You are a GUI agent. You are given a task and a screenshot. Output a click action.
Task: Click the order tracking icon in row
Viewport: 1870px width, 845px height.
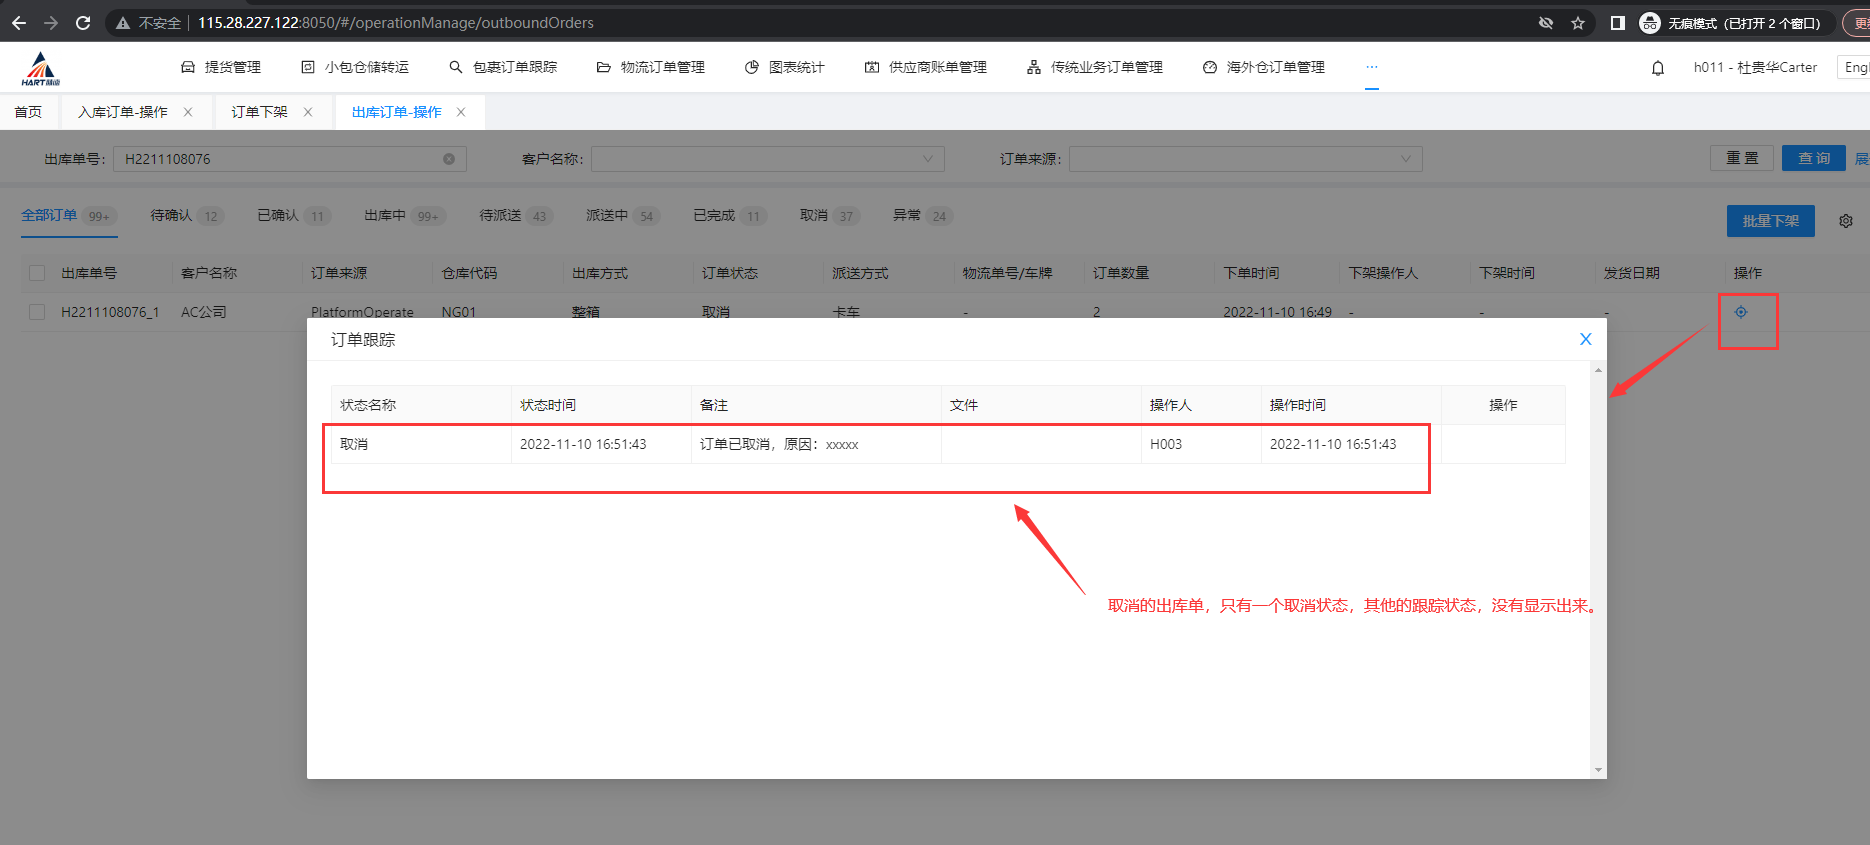(1741, 312)
